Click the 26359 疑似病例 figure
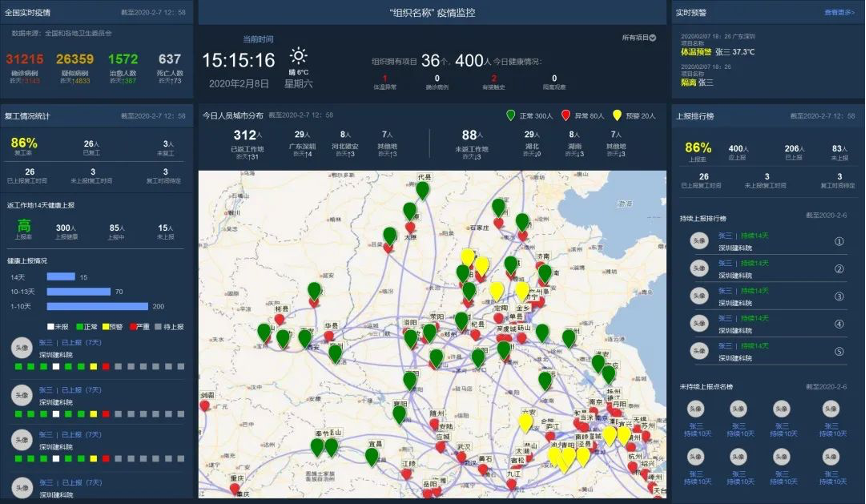866x504 pixels. (75, 59)
